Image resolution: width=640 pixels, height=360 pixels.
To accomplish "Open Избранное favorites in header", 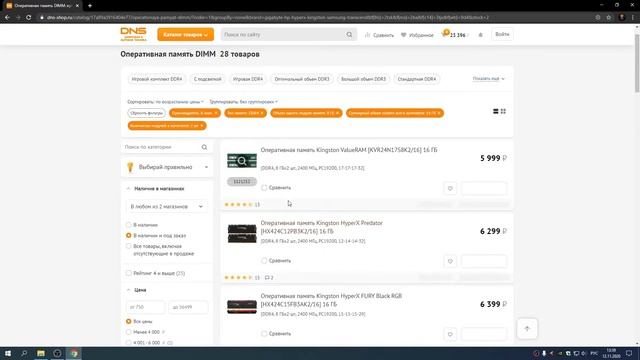I will point(417,35).
